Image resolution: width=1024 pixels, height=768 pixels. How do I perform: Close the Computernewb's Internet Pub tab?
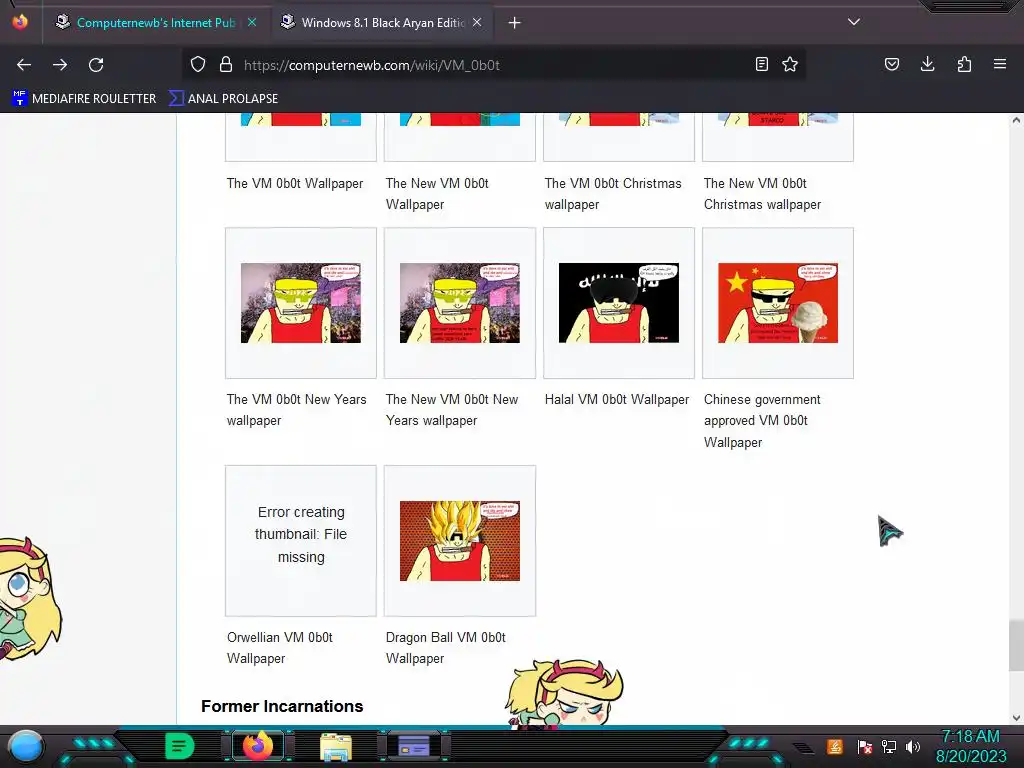(x=252, y=23)
